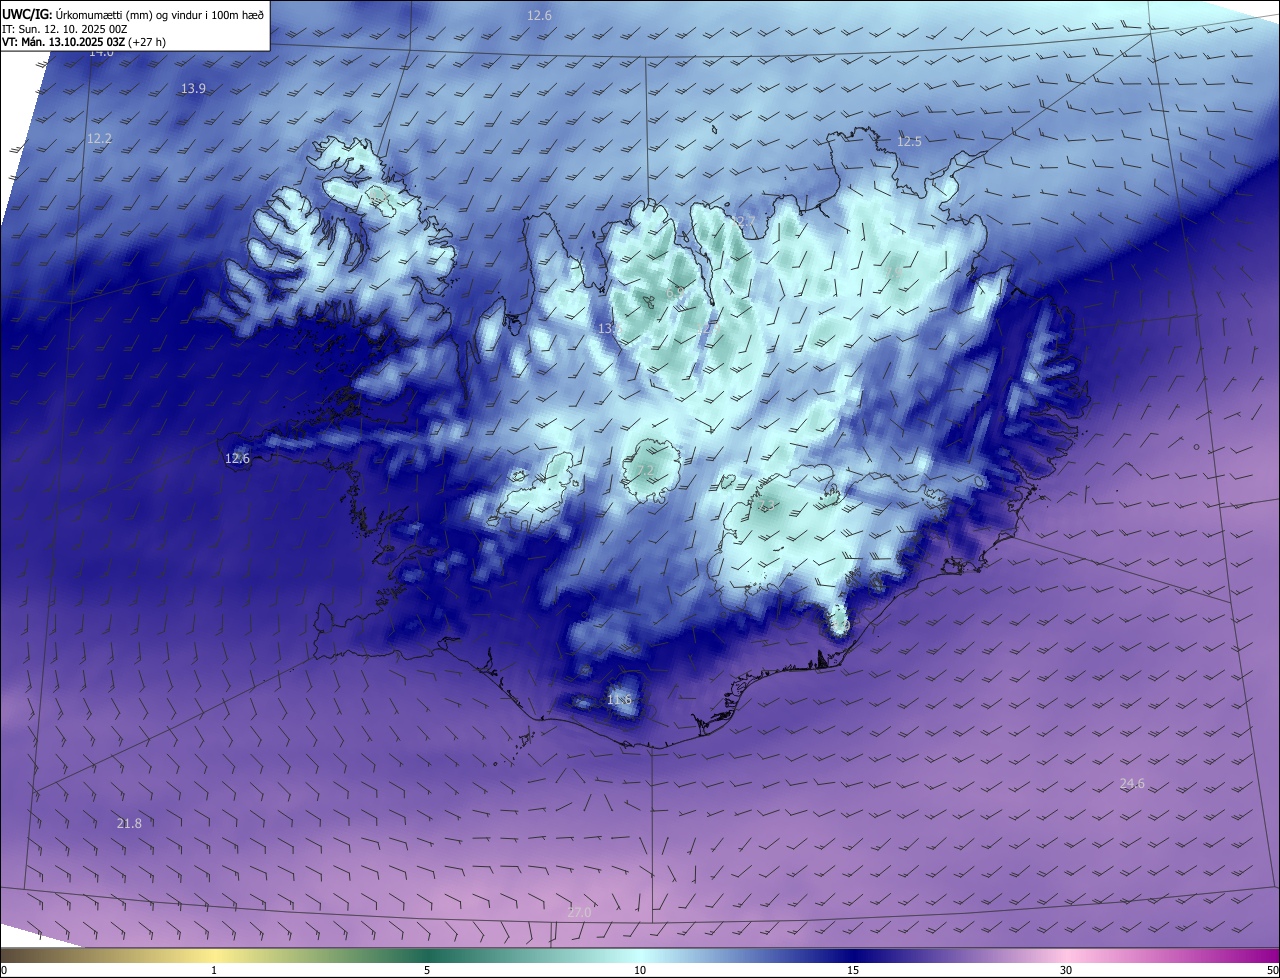The image size is (1280, 978).
Task: Click the 12.5 value off the northeast coast
Action: point(909,142)
